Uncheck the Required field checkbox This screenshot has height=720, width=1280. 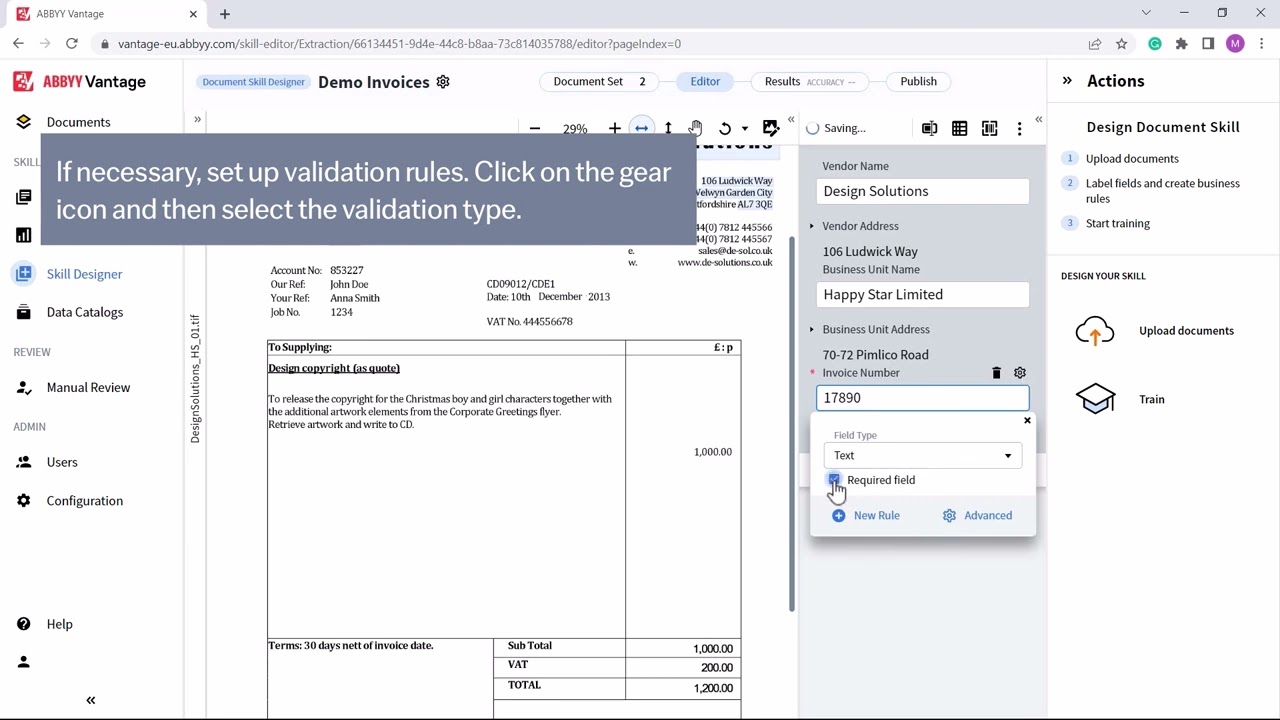tap(834, 480)
